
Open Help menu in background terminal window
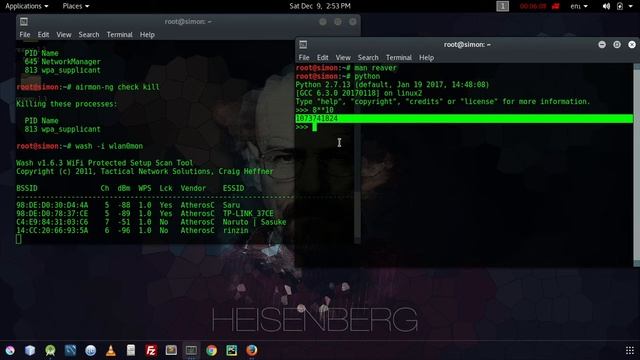pyautogui.click(x=147, y=35)
